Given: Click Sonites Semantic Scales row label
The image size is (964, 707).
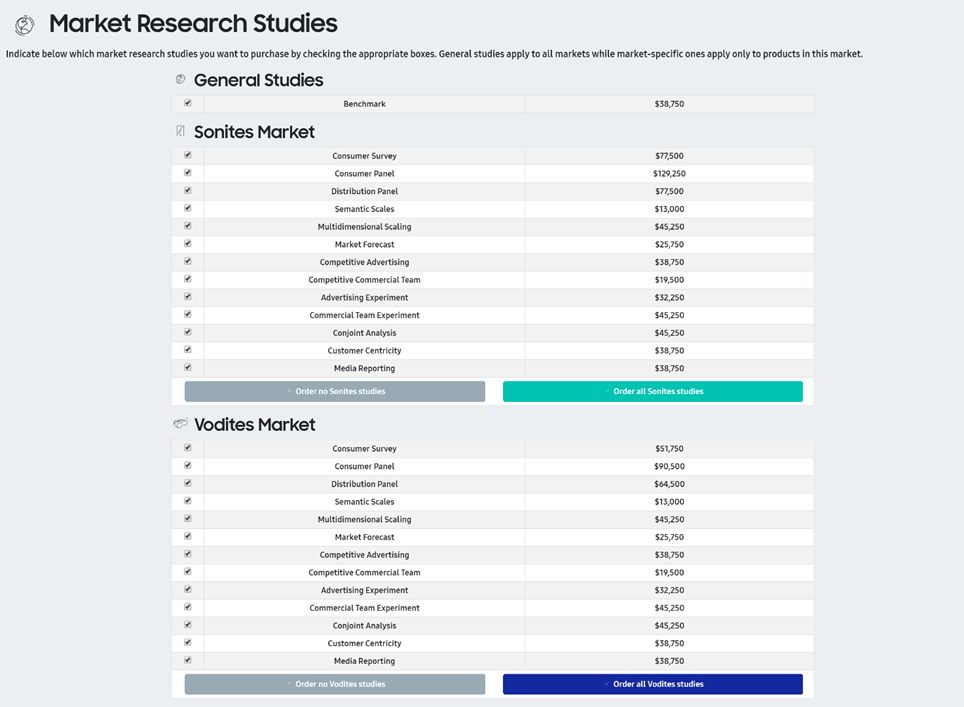Looking at the screenshot, I should point(365,209).
